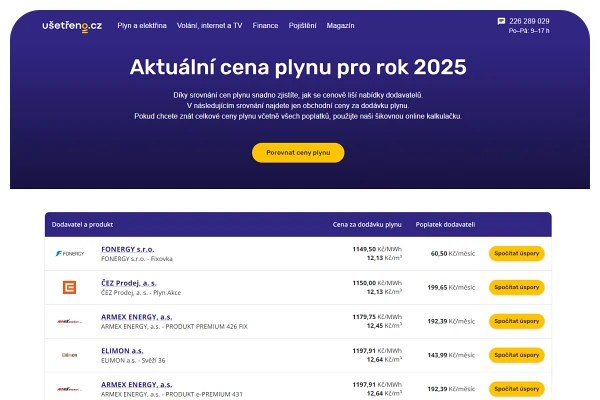Viewport: 600px width, 400px height.
Task: Open the Pojištění menu item
Action: 302,26
